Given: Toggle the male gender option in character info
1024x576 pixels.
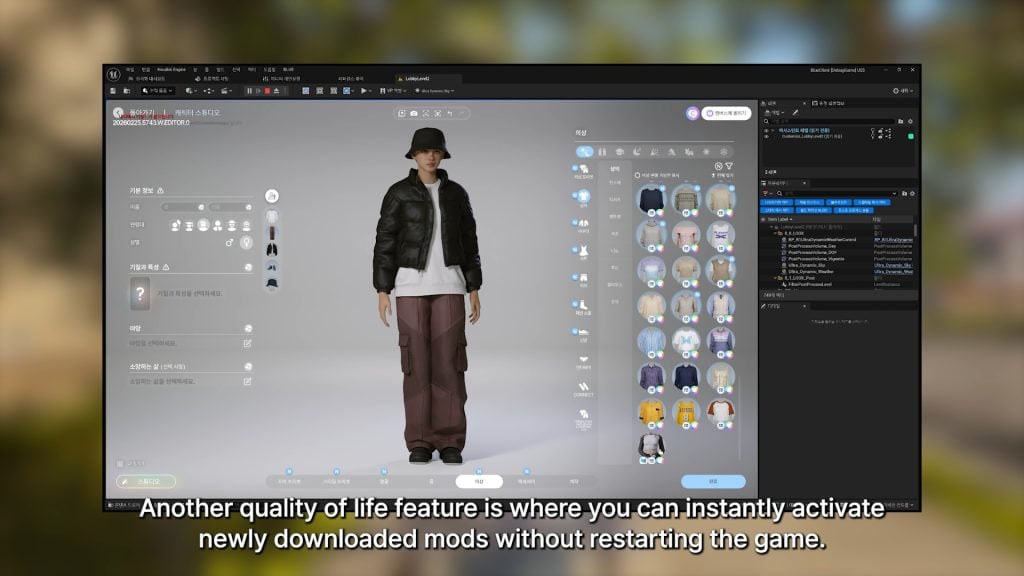Looking at the screenshot, I should (x=228, y=243).
